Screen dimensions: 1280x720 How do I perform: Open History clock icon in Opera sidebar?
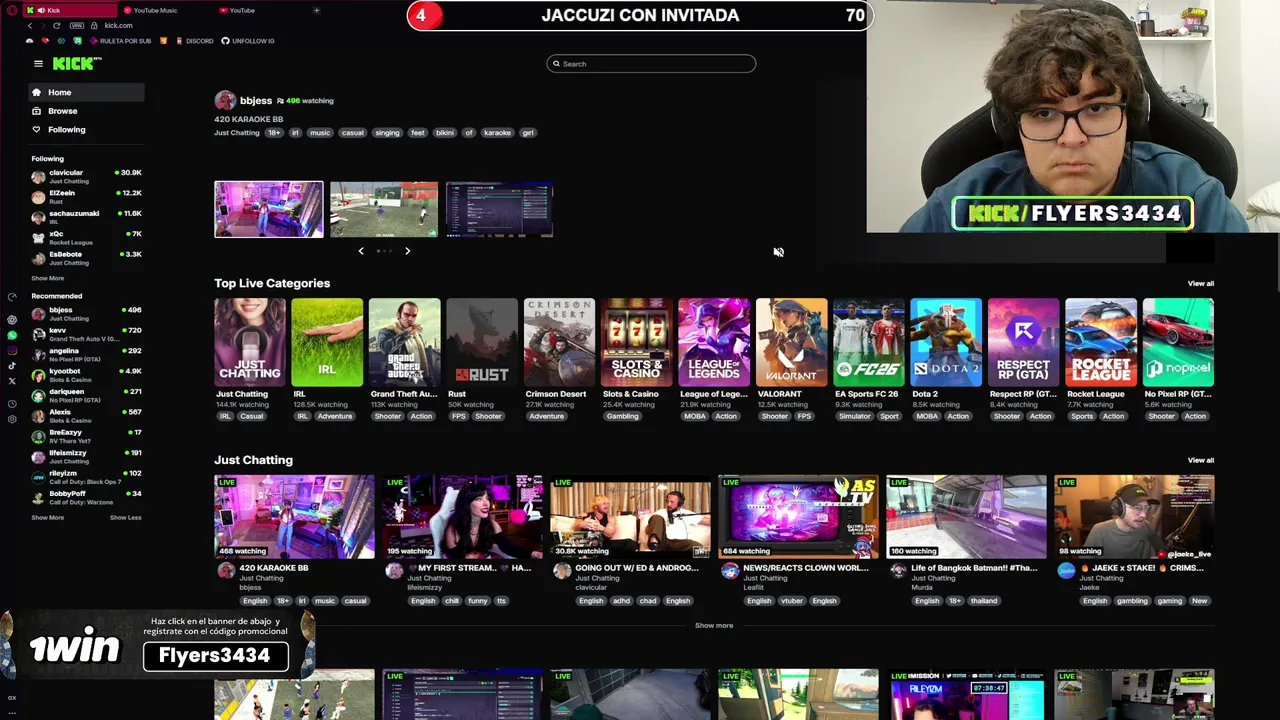(12, 404)
